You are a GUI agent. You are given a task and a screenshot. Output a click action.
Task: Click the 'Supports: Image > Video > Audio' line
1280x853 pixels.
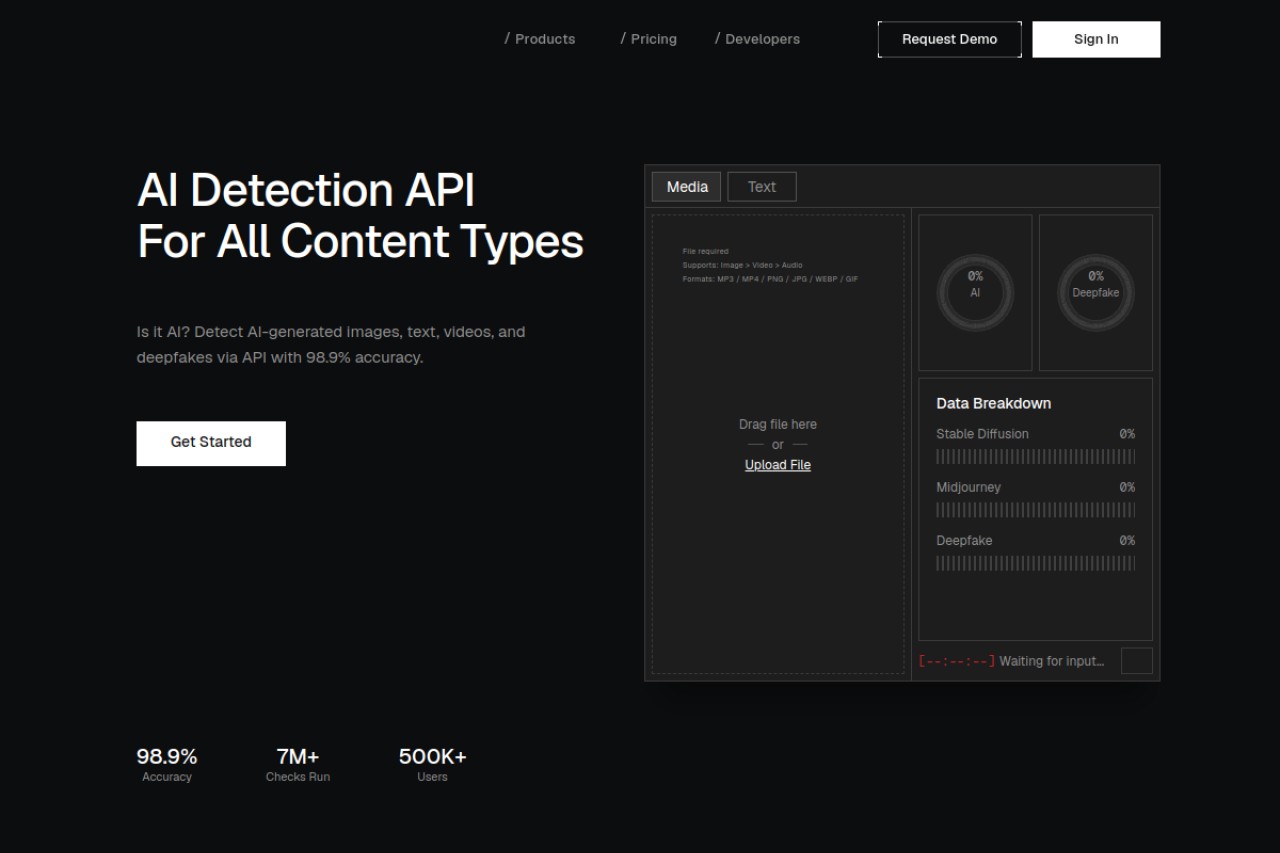743,265
